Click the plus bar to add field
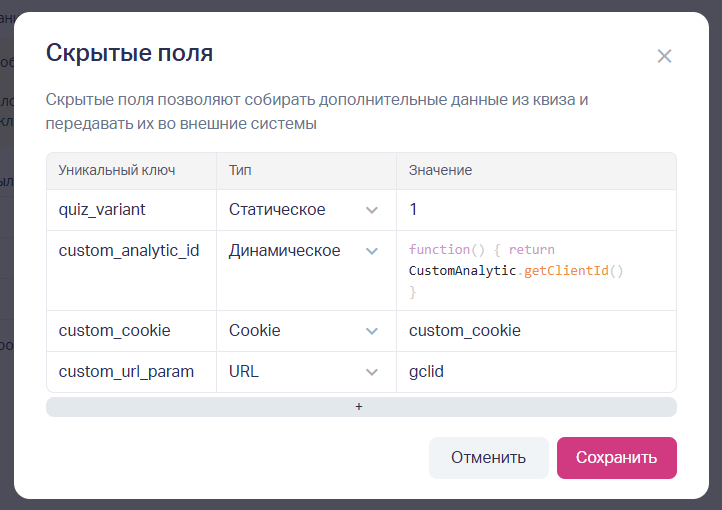This screenshot has height=510, width=722. click(360, 407)
